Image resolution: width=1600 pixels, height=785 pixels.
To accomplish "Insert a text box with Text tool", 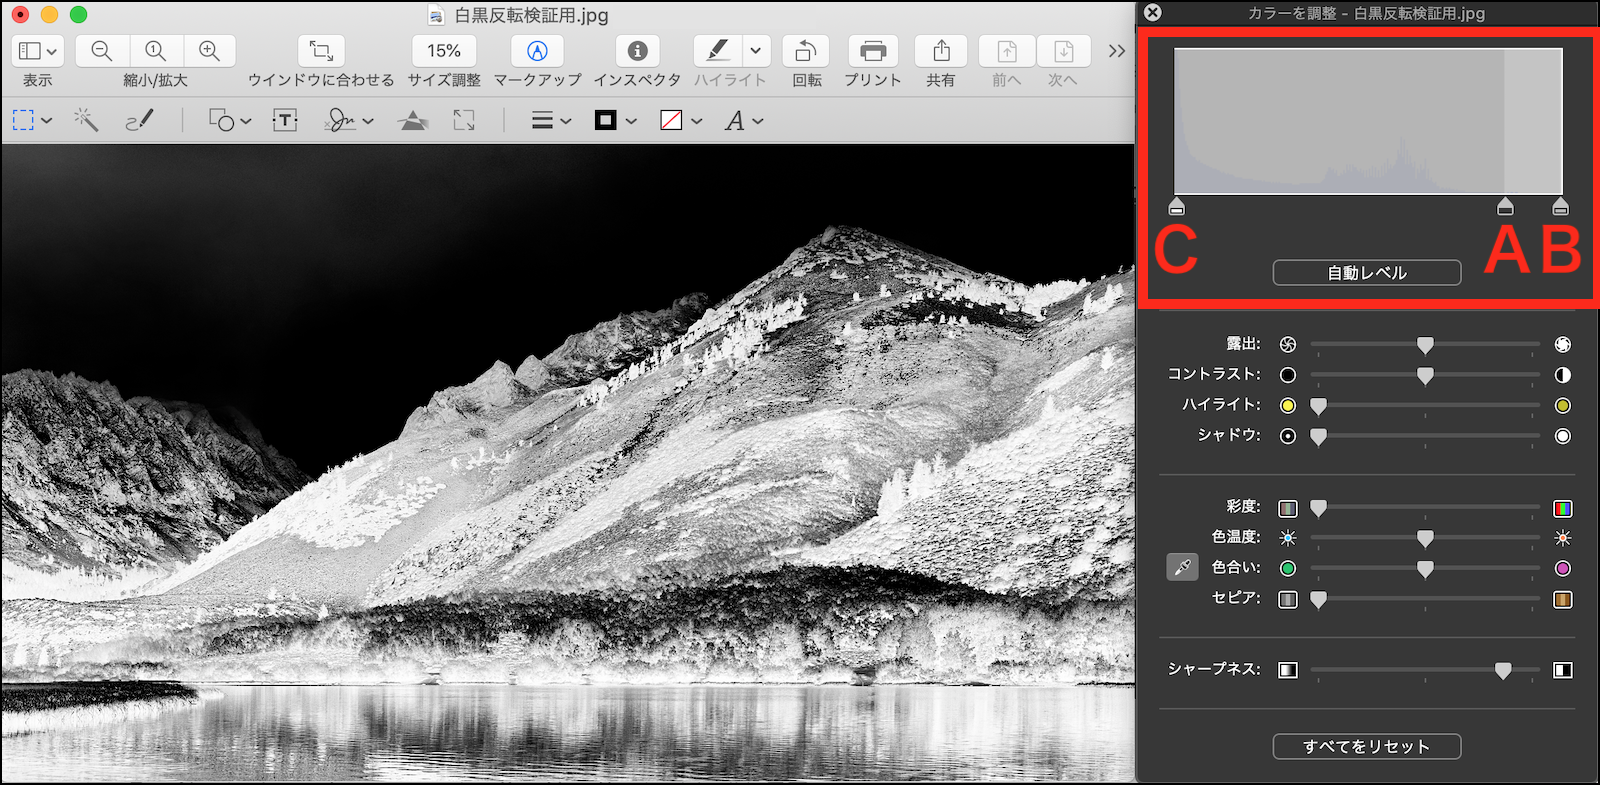I will tap(285, 121).
